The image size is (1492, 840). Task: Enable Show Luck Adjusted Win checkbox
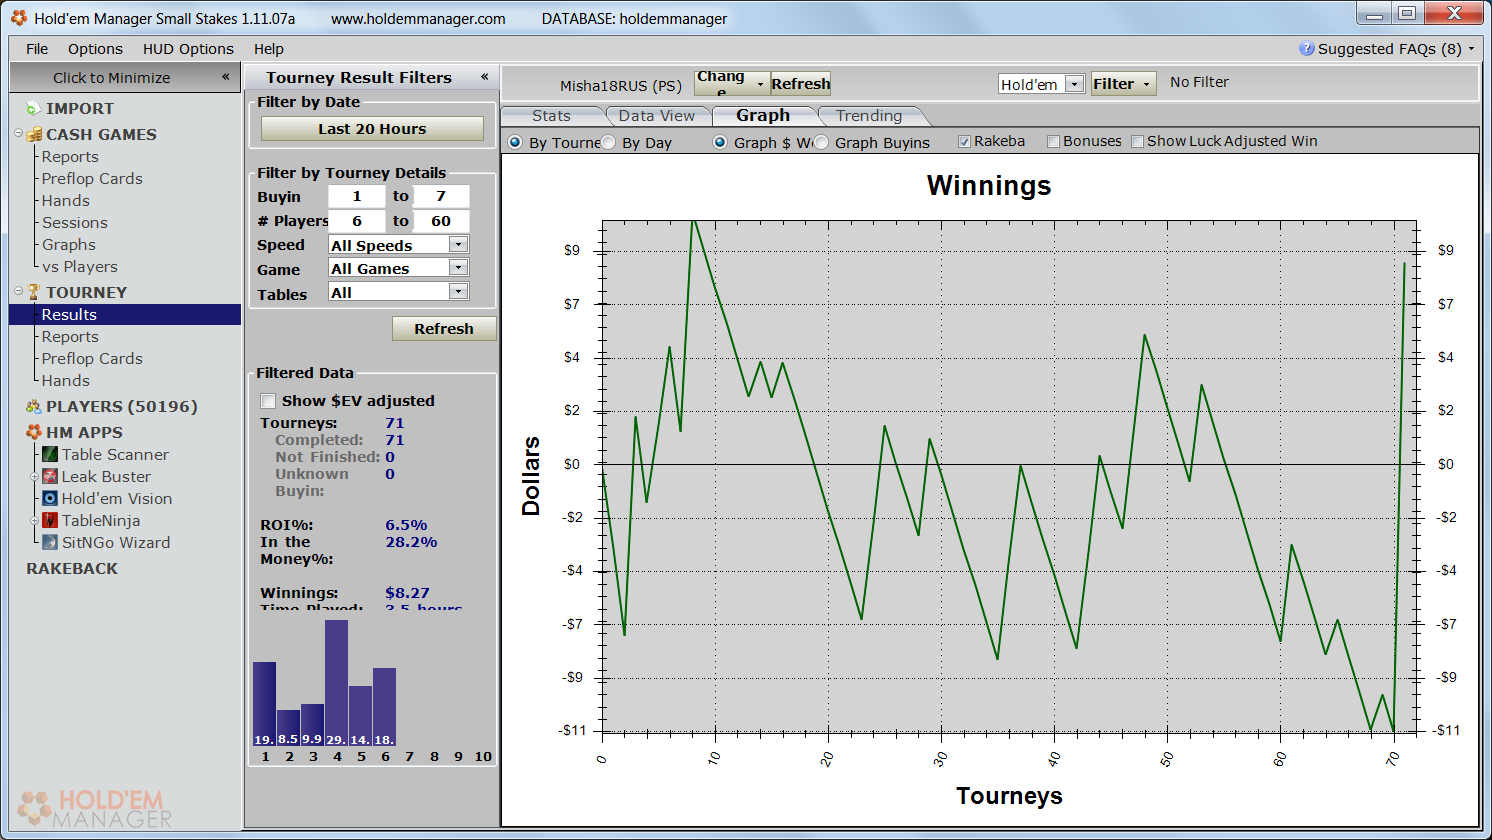(1137, 141)
